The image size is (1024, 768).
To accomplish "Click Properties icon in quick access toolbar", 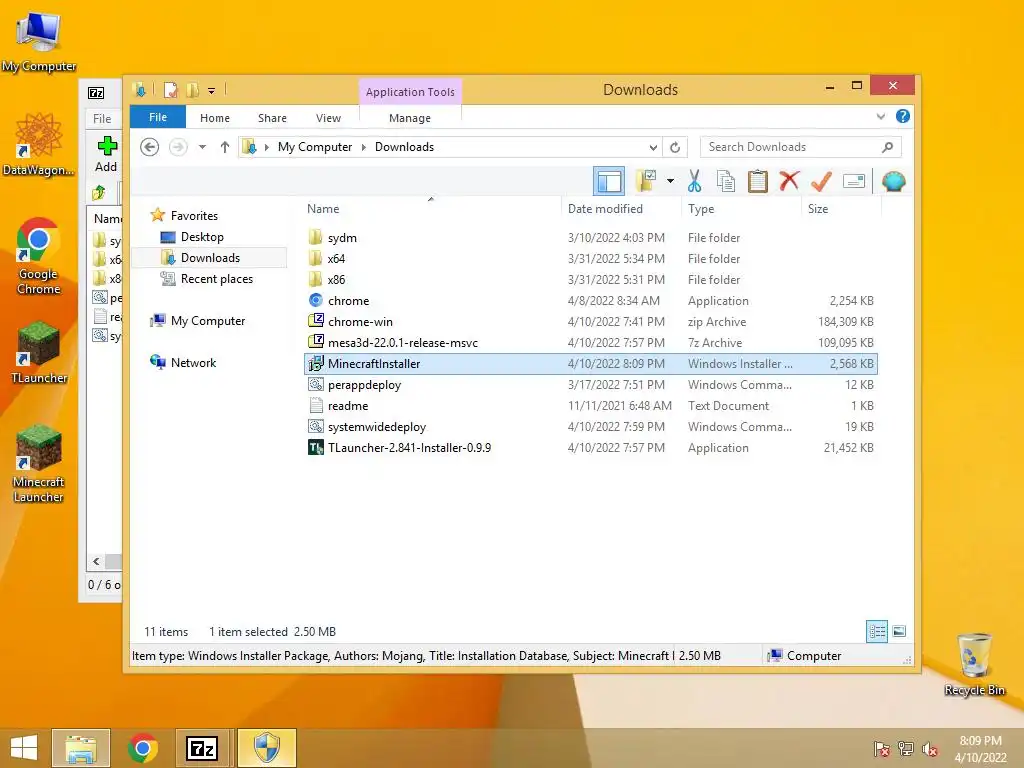I will click(x=171, y=90).
